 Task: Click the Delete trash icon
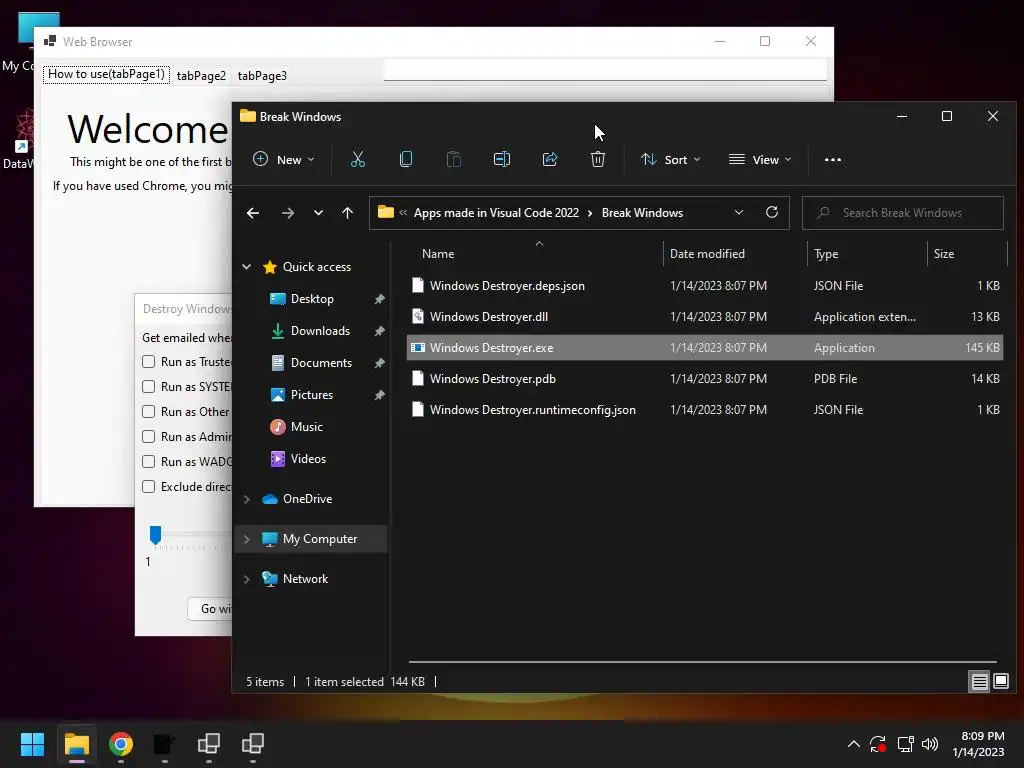tap(598, 159)
